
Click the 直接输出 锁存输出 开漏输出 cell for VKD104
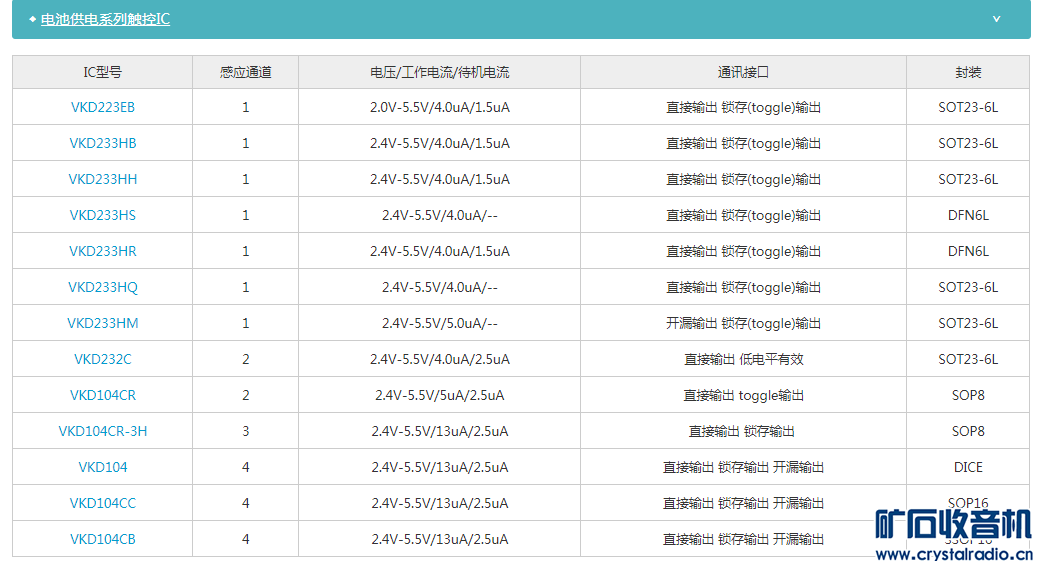[x=744, y=467]
